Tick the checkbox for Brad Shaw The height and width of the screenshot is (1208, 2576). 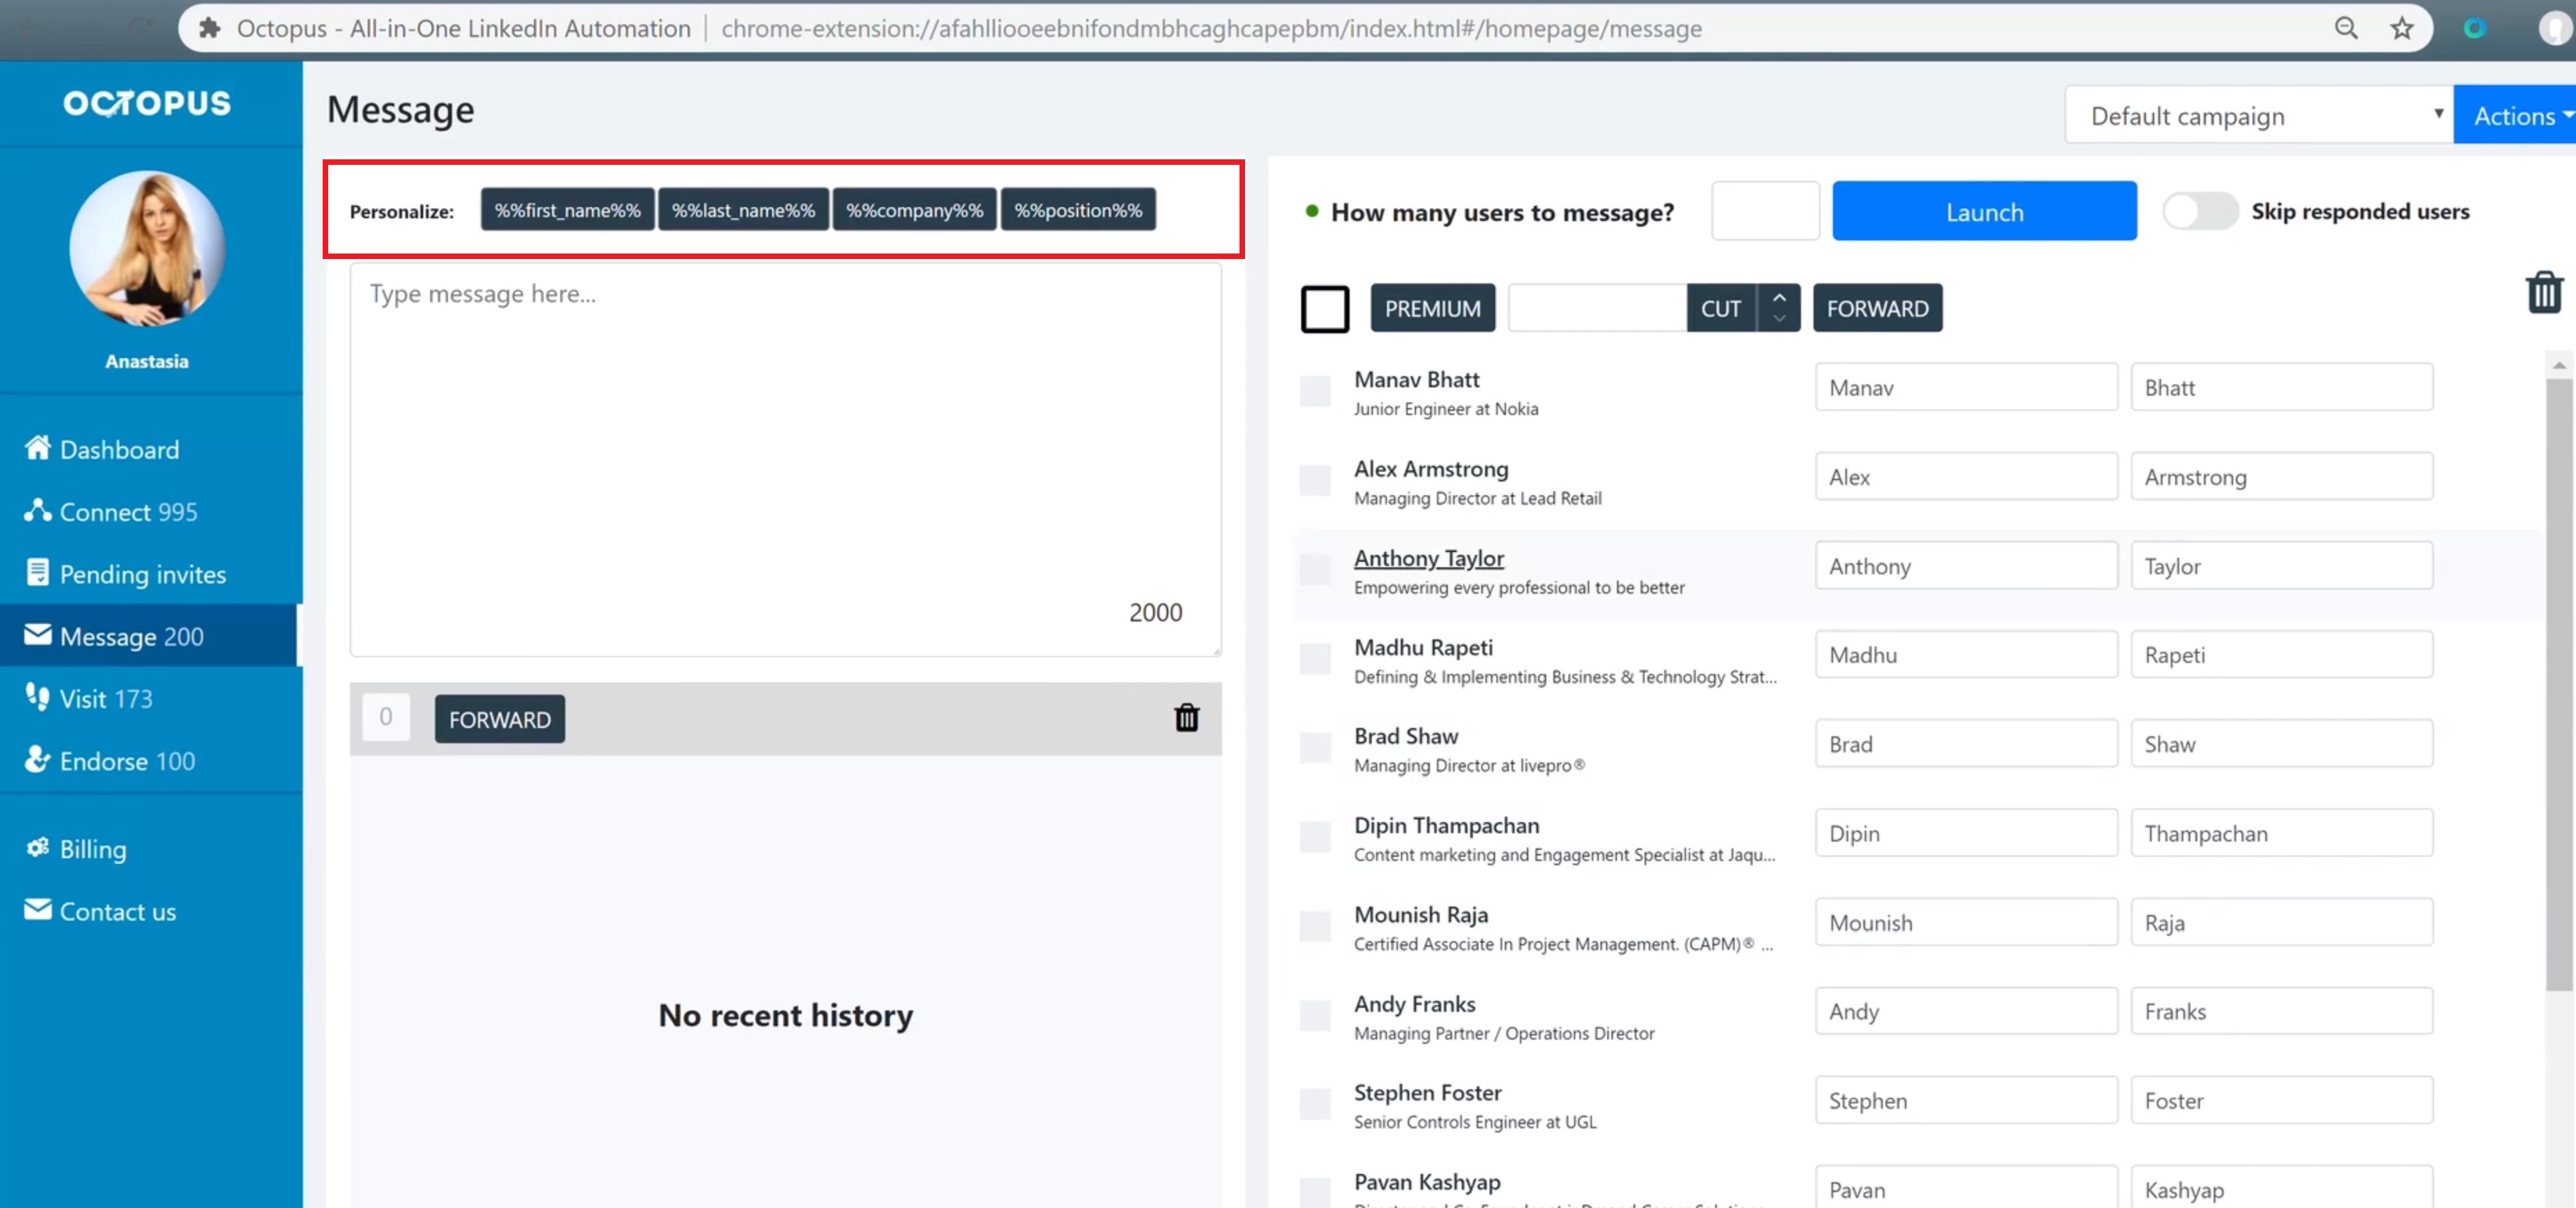coord(1315,747)
